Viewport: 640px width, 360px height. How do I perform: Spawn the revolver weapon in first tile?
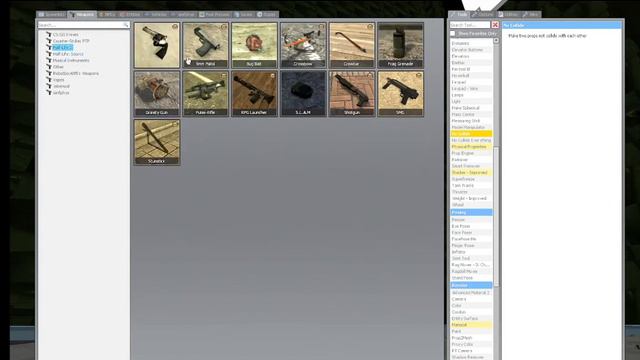click(x=157, y=45)
